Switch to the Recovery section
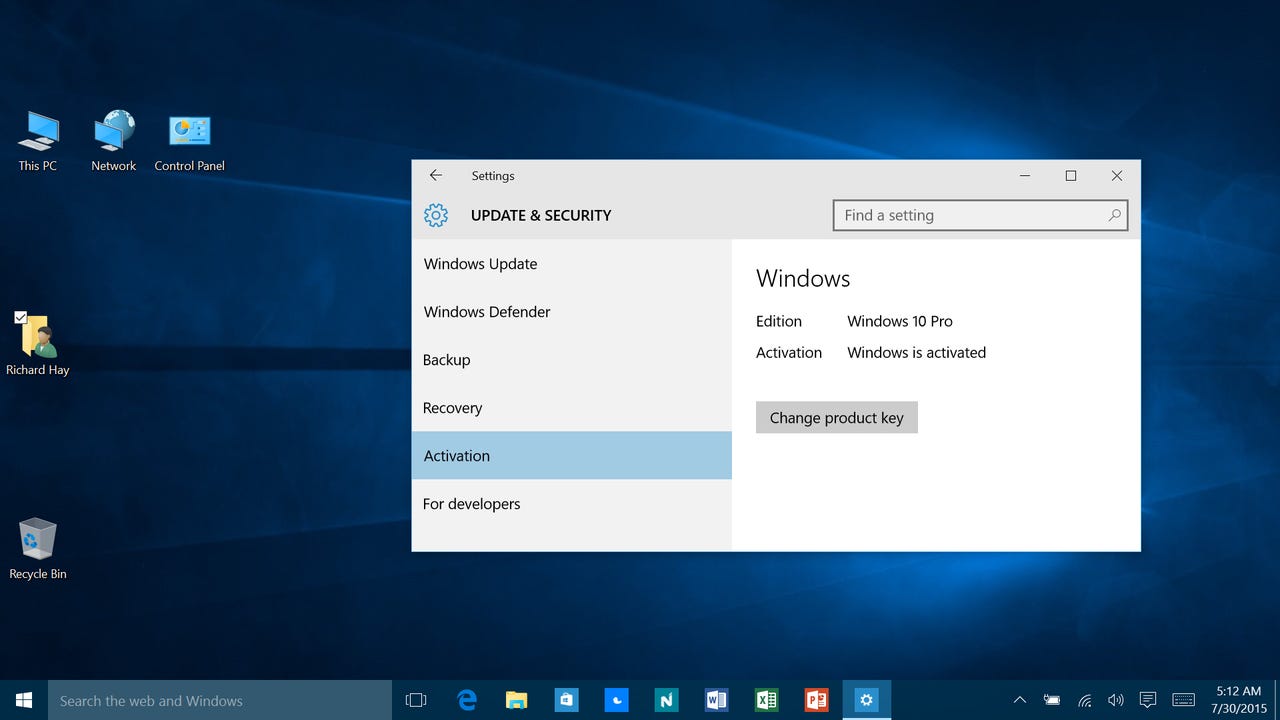1280x720 pixels. tap(452, 408)
